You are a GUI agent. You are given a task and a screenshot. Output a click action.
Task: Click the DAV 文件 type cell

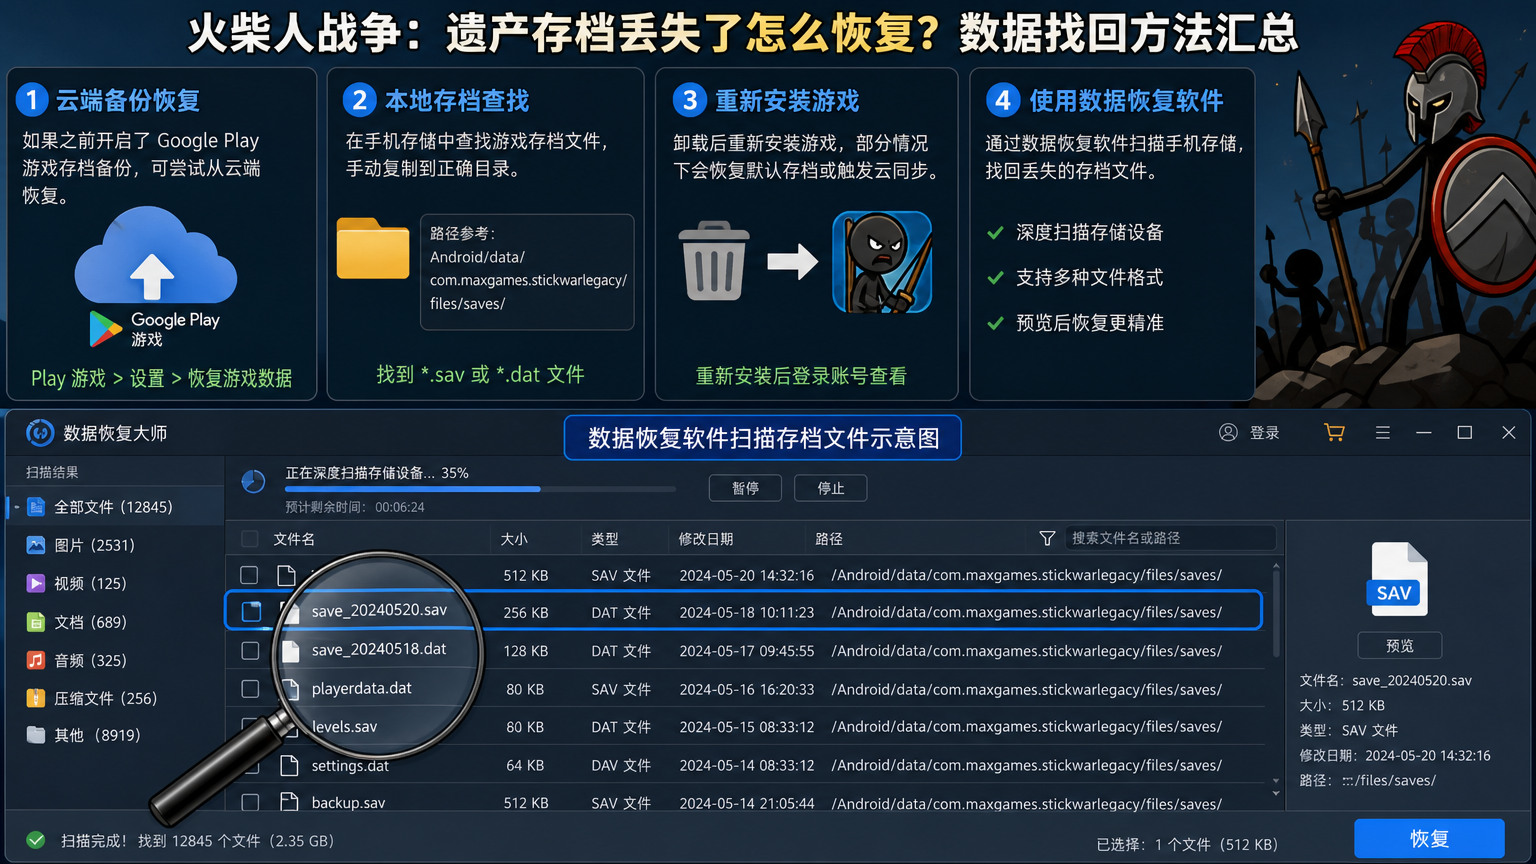pos(621,766)
